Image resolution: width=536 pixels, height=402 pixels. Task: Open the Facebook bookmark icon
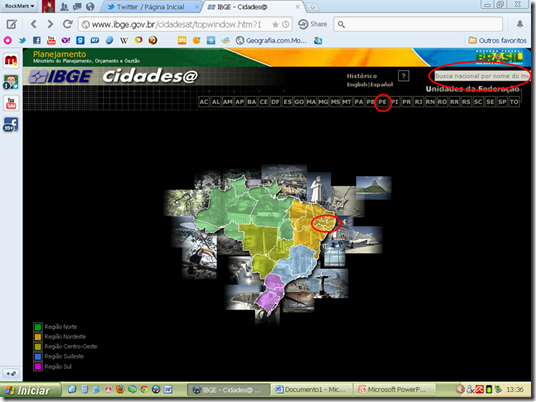click(x=37, y=41)
